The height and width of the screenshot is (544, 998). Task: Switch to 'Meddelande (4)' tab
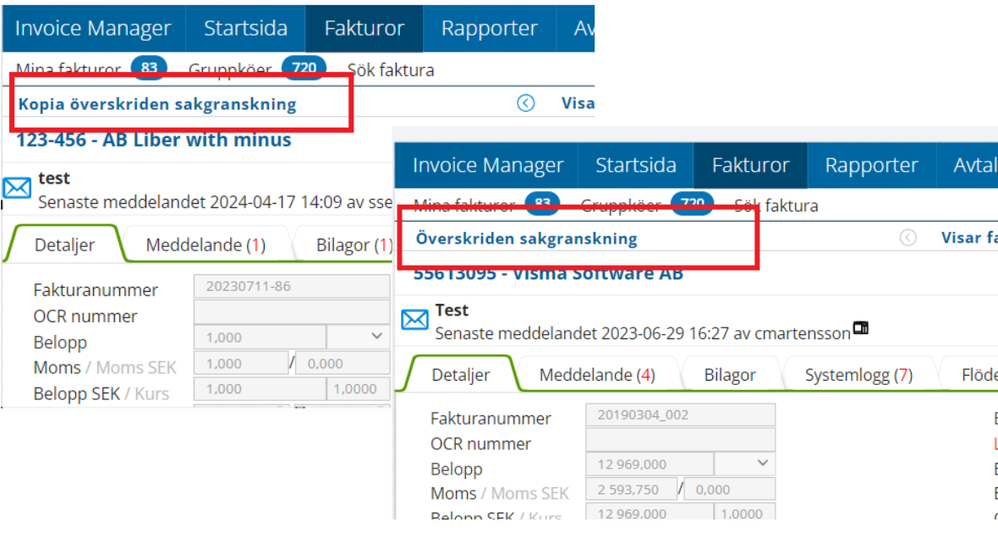[x=597, y=375]
